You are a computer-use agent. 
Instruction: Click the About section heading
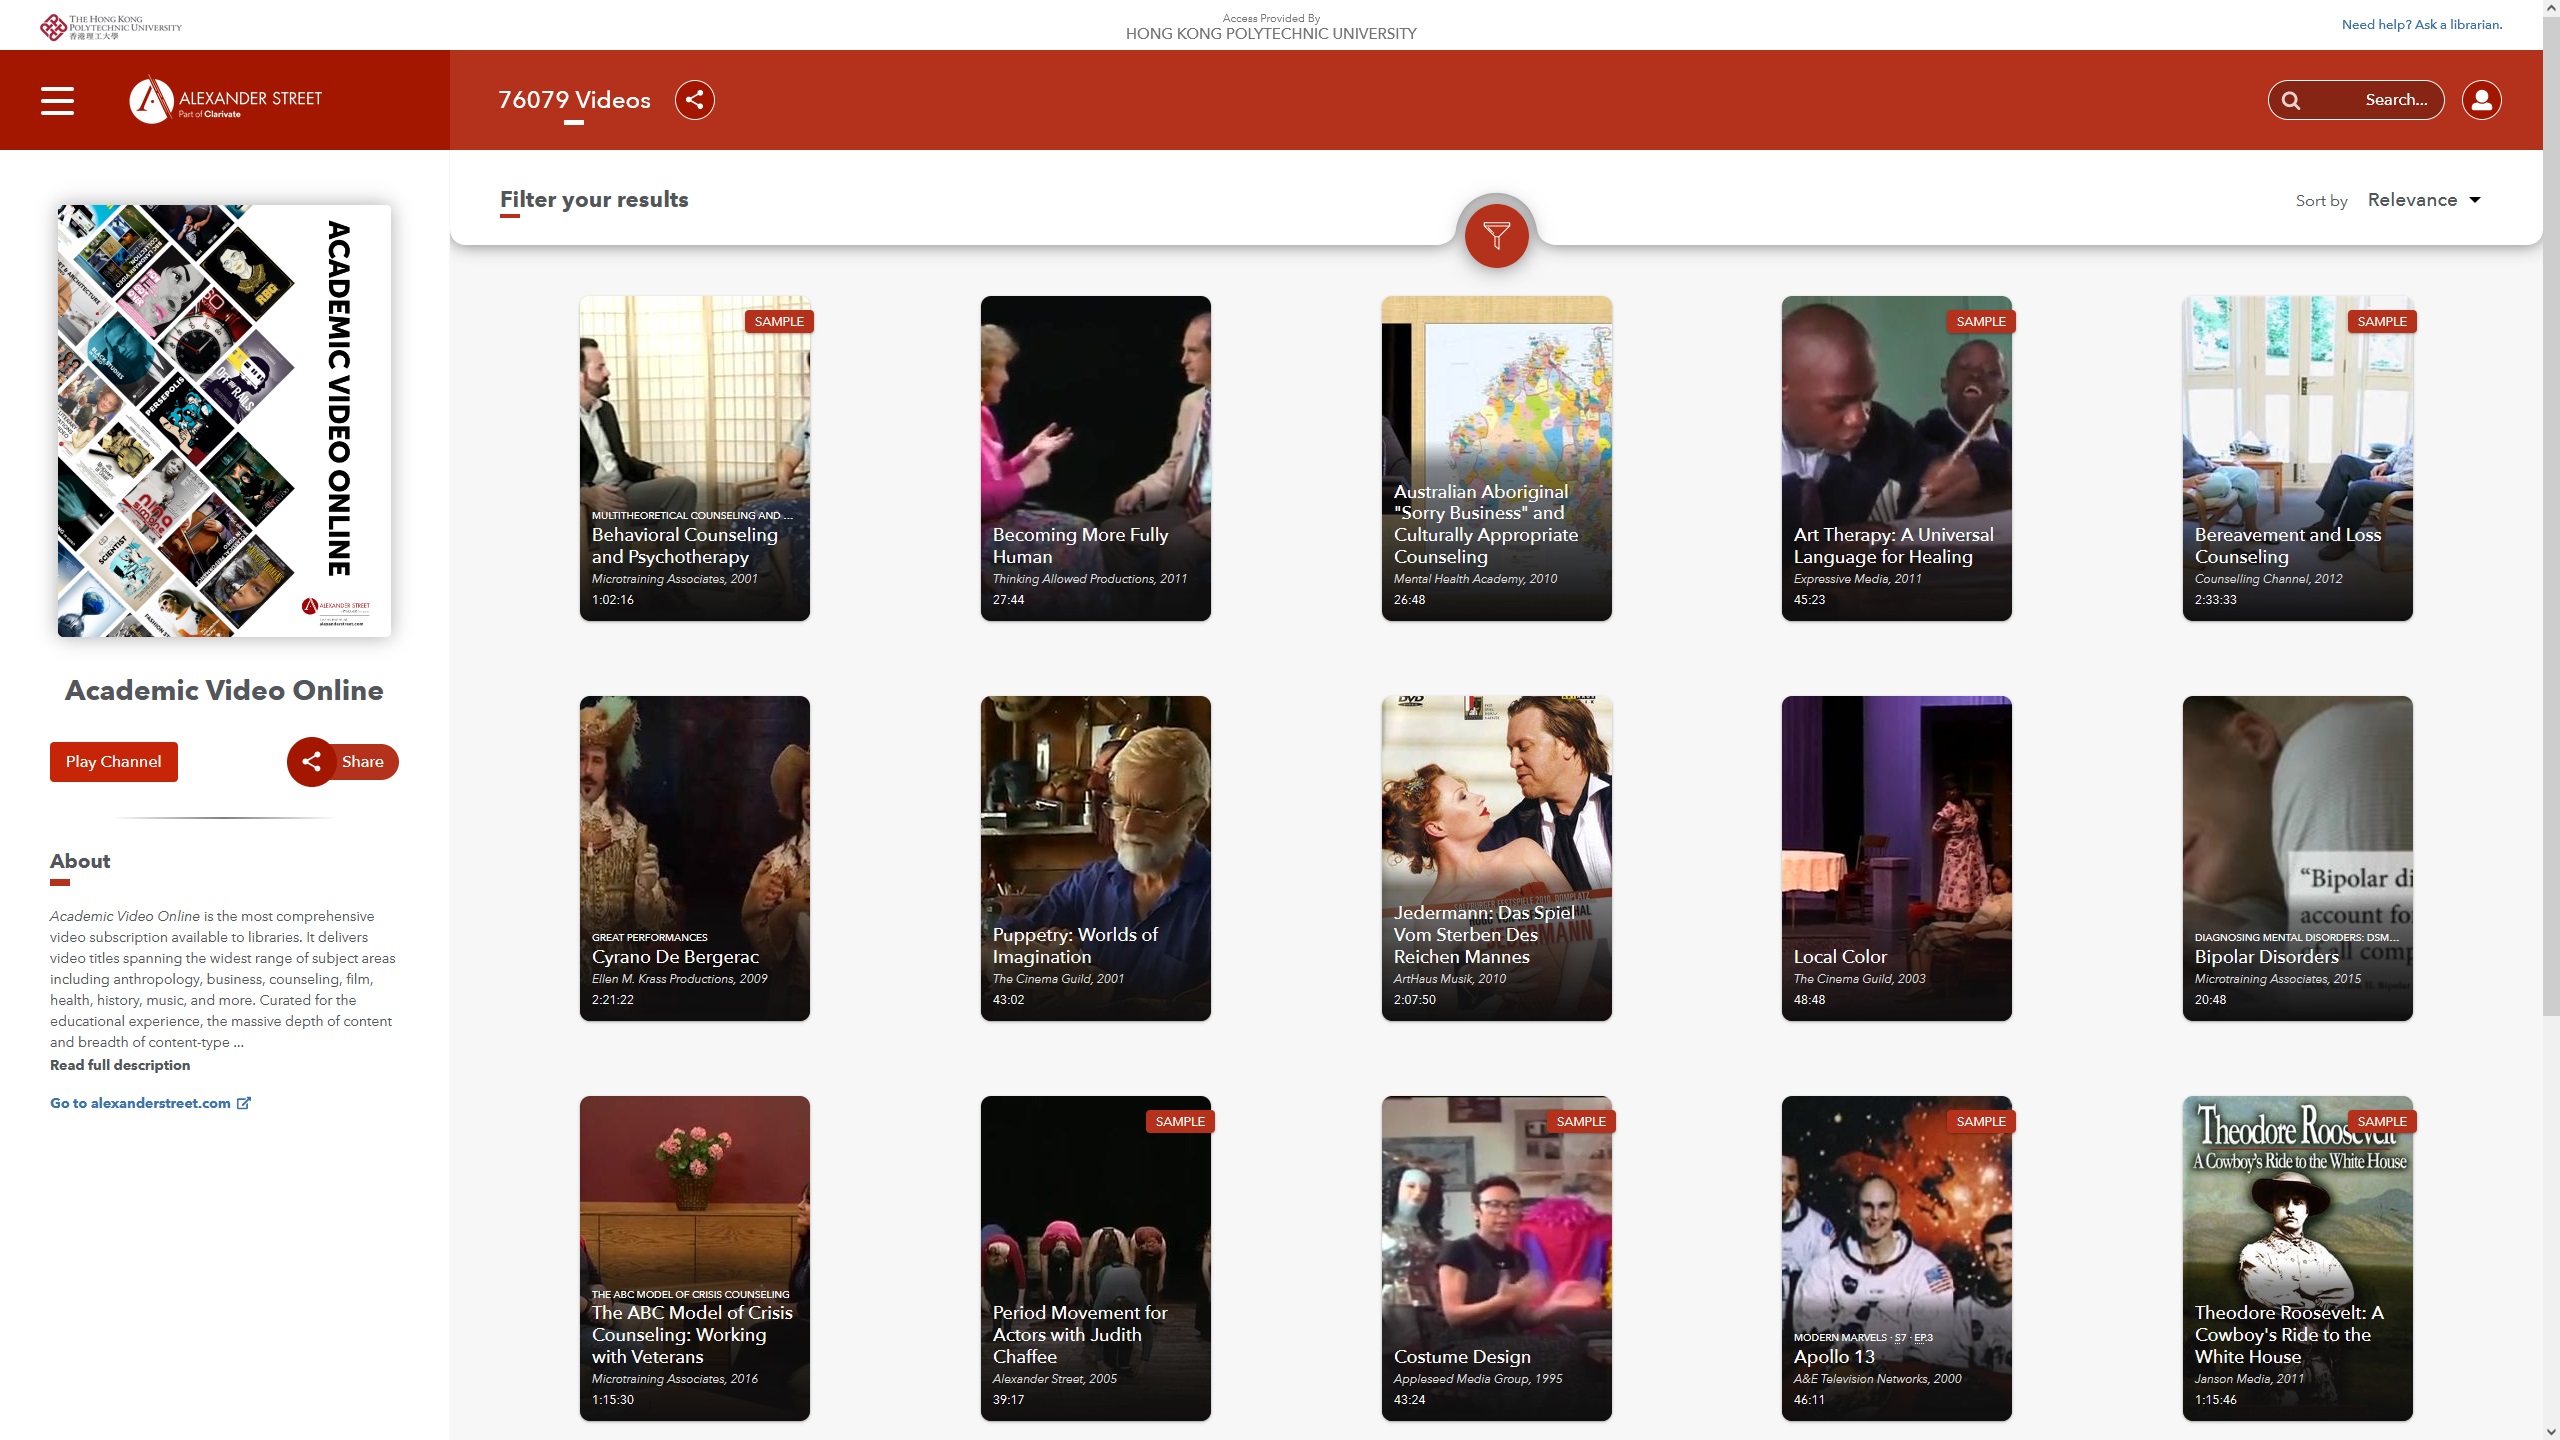(x=80, y=861)
